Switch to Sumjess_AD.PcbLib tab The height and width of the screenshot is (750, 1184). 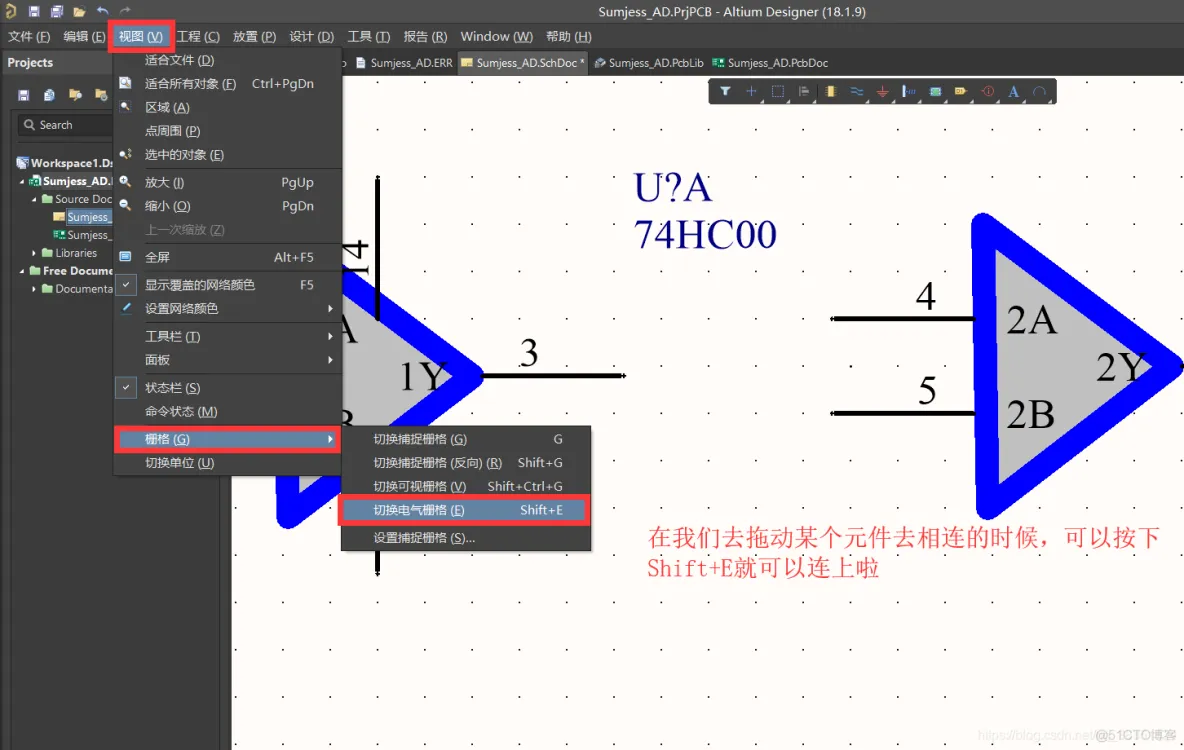(x=649, y=63)
